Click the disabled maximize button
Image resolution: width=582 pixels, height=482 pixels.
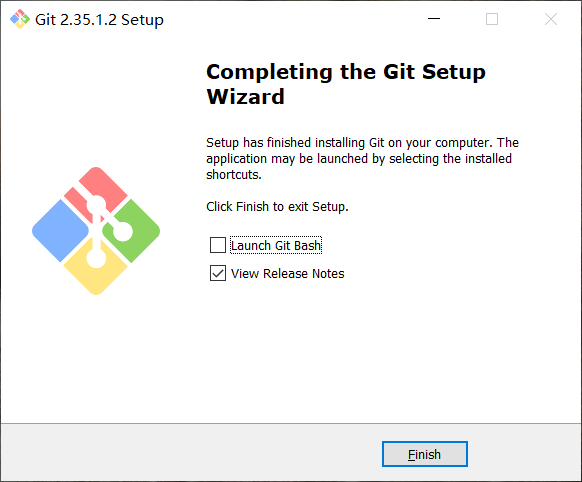pyautogui.click(x=492, y=19)
